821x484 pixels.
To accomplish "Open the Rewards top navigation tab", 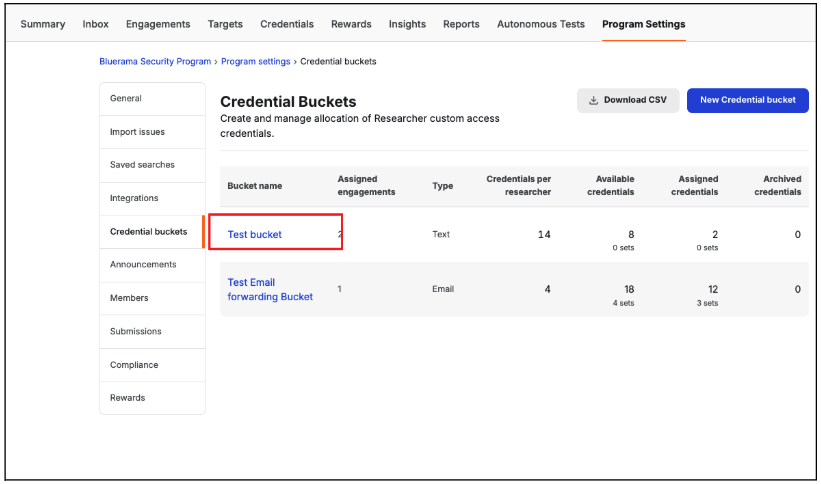I will (x=351, y=24).
